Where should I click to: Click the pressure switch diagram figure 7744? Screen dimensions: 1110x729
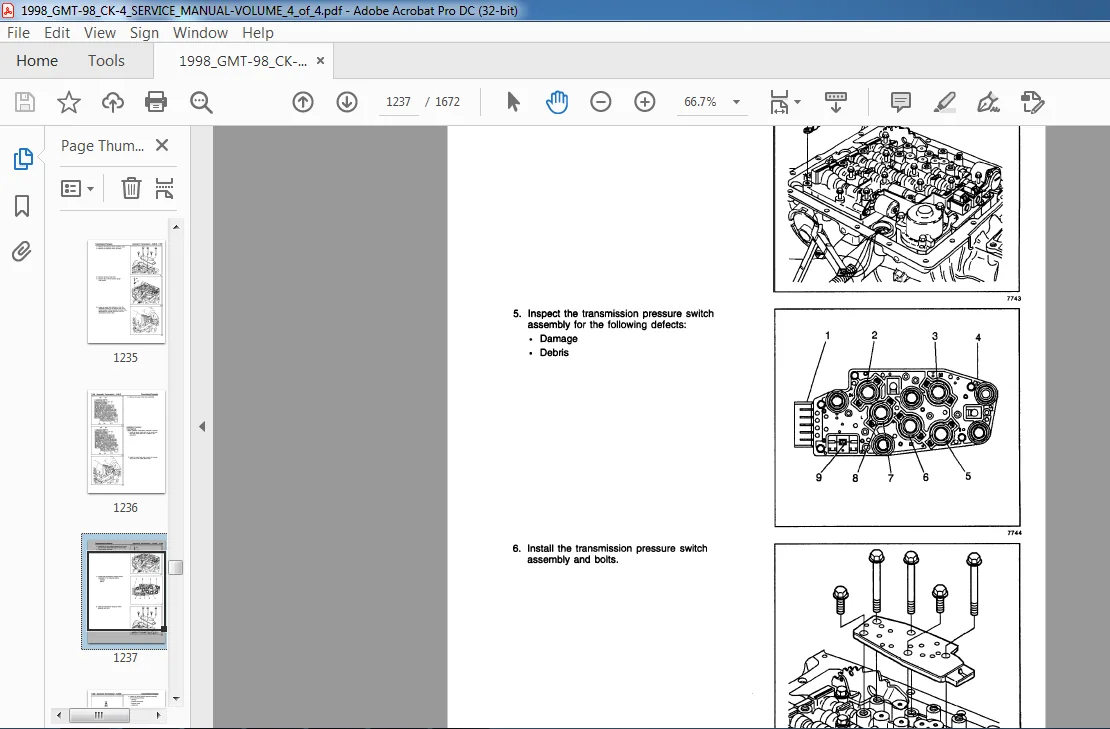(897, 418)
